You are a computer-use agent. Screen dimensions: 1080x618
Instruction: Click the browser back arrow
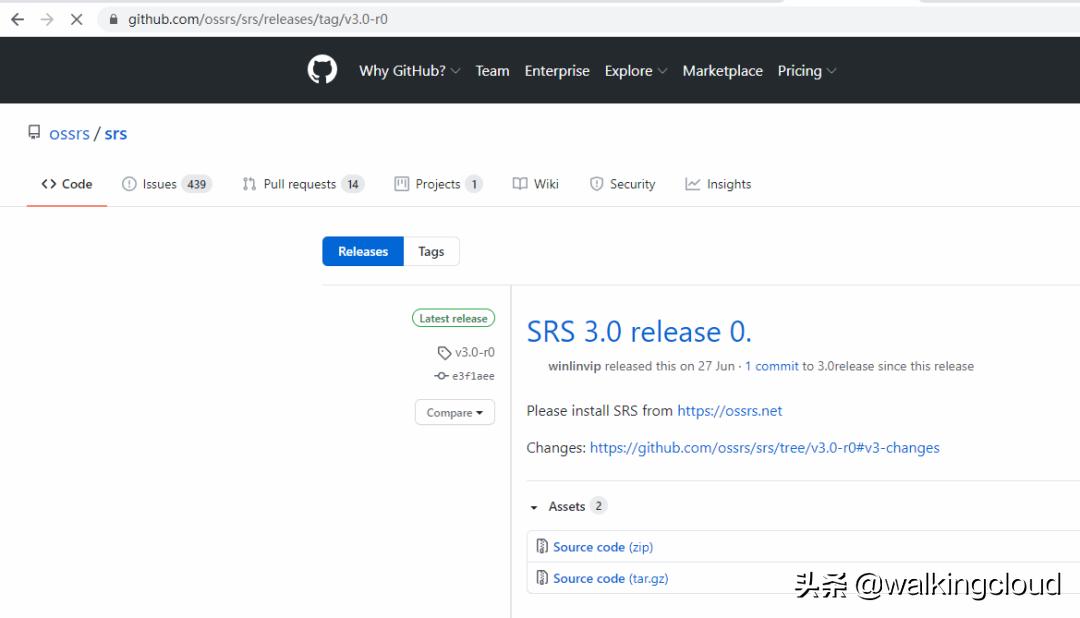point(15,18)
